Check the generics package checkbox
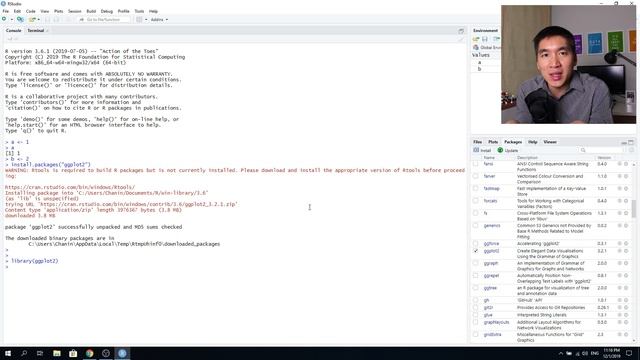The image size is (640, 360). (x=476, y=225)
